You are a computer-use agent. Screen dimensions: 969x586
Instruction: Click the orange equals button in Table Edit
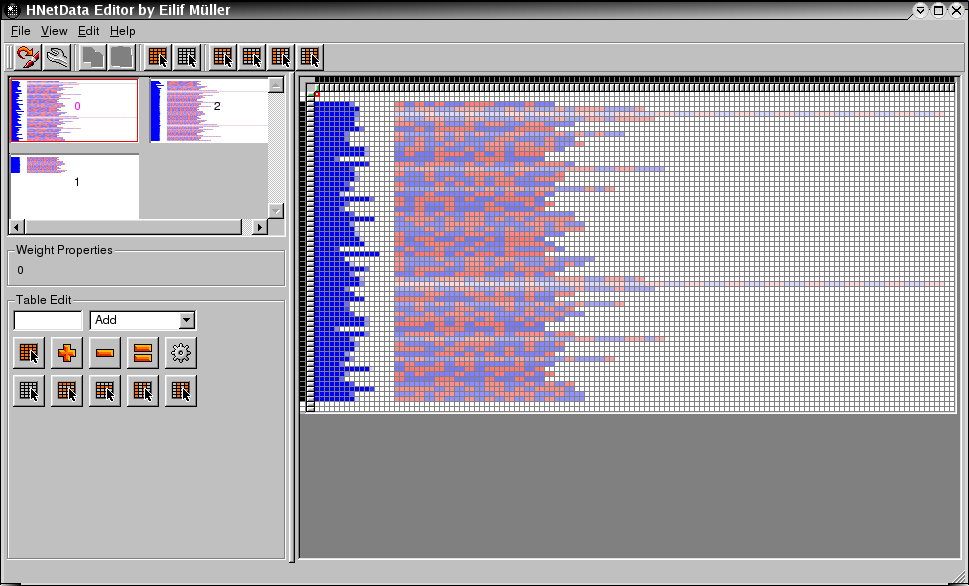pos(143,353)
